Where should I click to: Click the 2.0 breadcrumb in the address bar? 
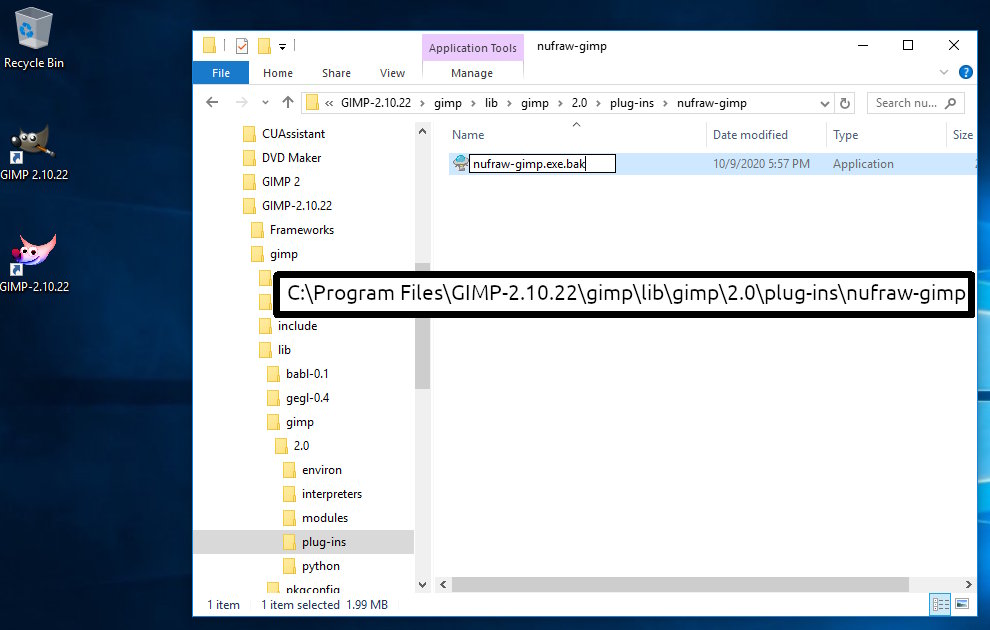click(x=579, y=103)
